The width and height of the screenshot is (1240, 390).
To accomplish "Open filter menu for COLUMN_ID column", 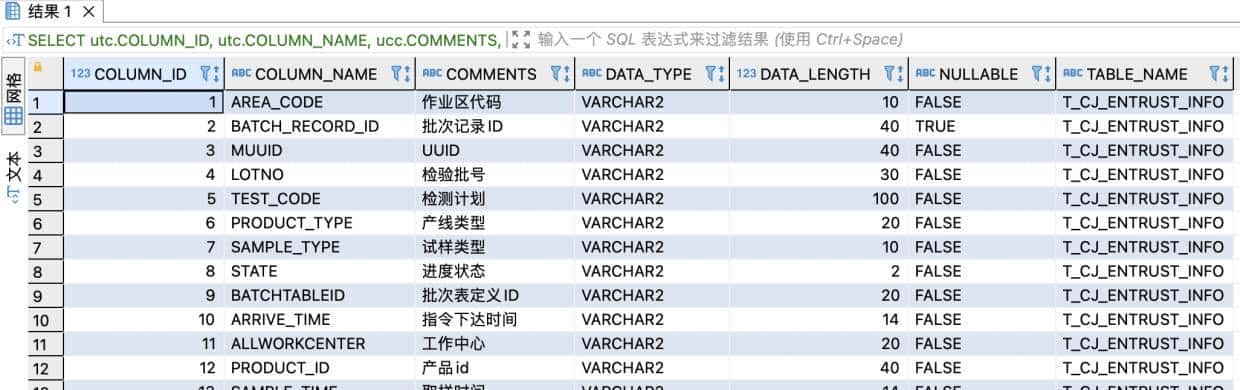I will coord(209,74).
